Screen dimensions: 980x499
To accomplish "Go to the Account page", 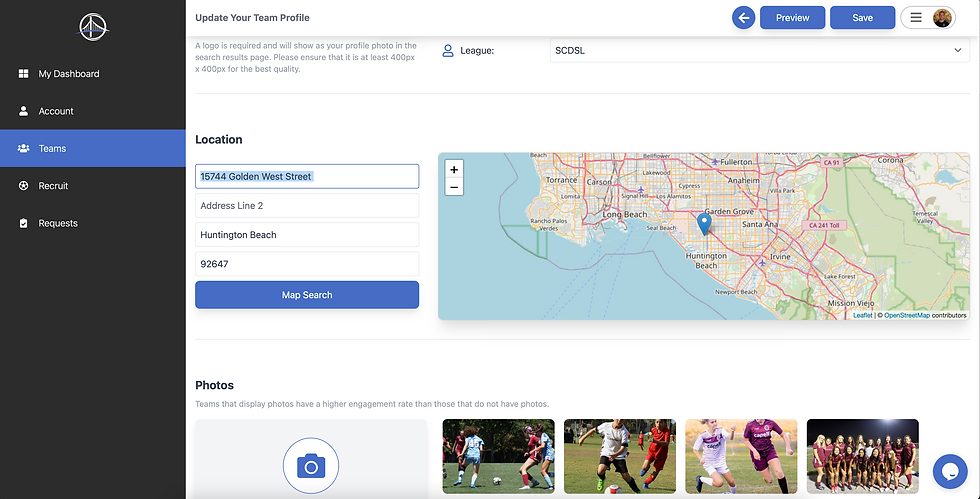I will point(92,111).
